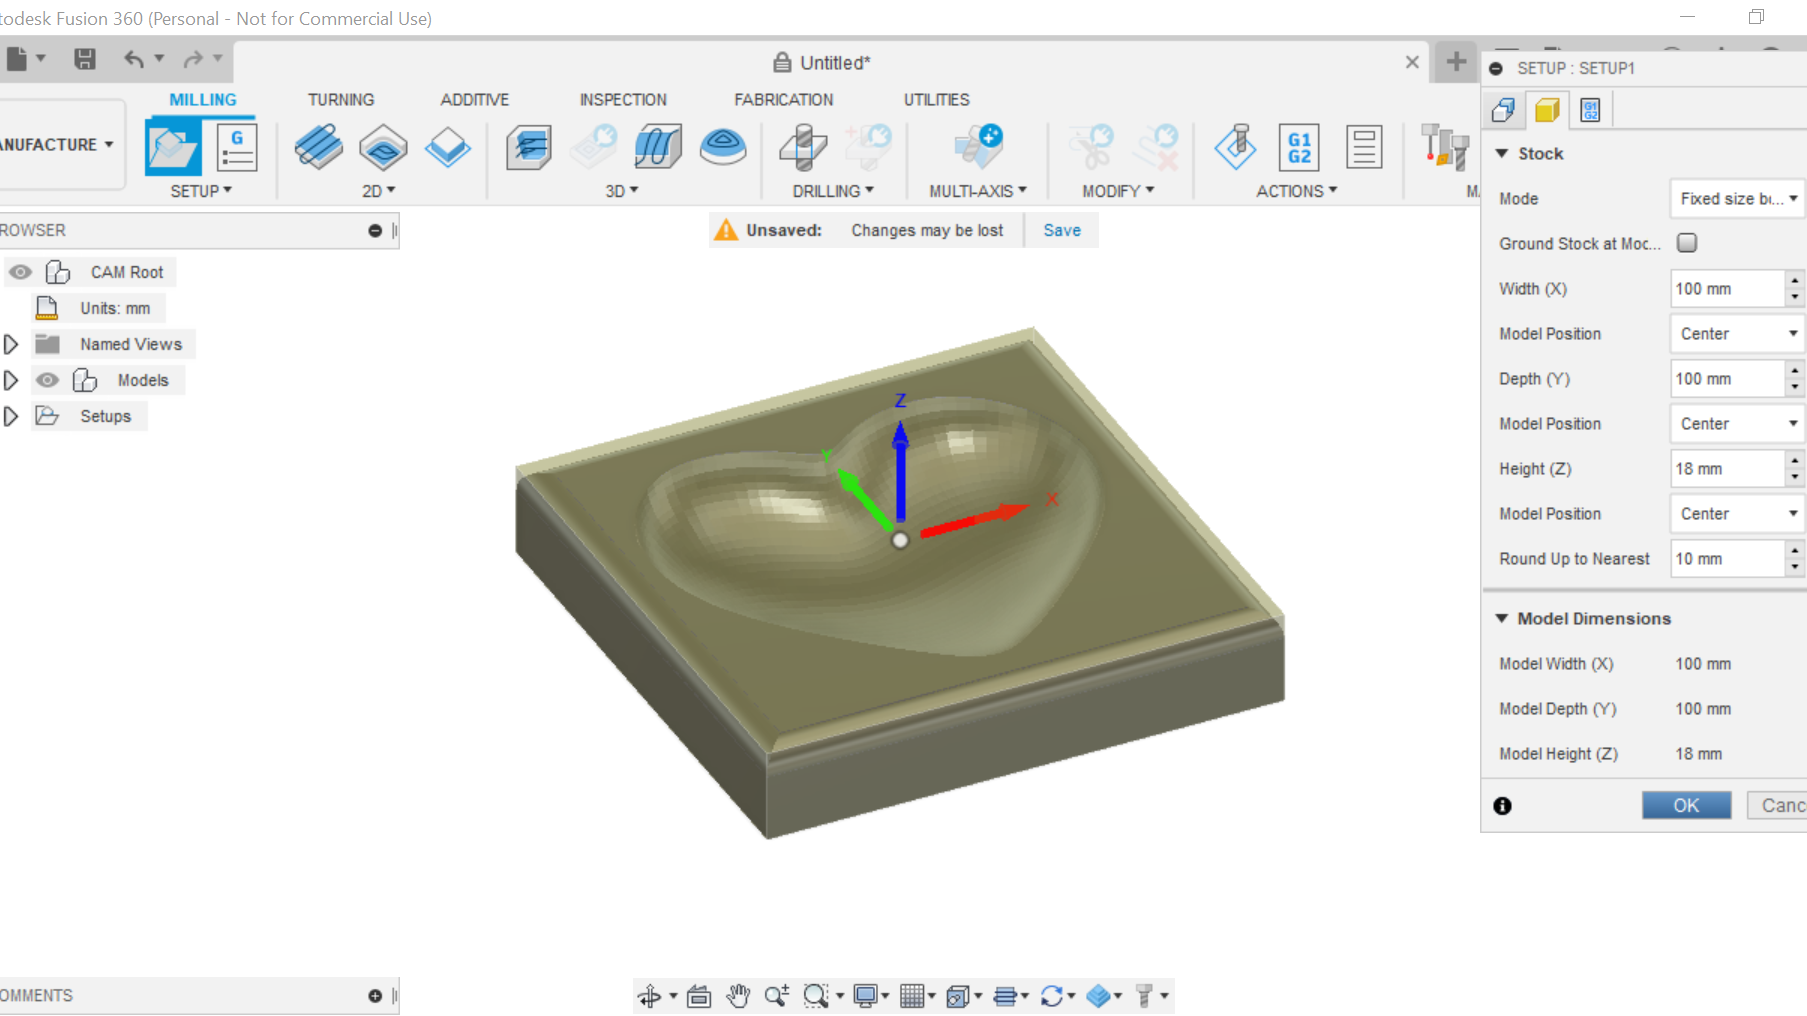Add a comment with plus icon
The width and height of the screenshot is (1807, 1016).
375,996
